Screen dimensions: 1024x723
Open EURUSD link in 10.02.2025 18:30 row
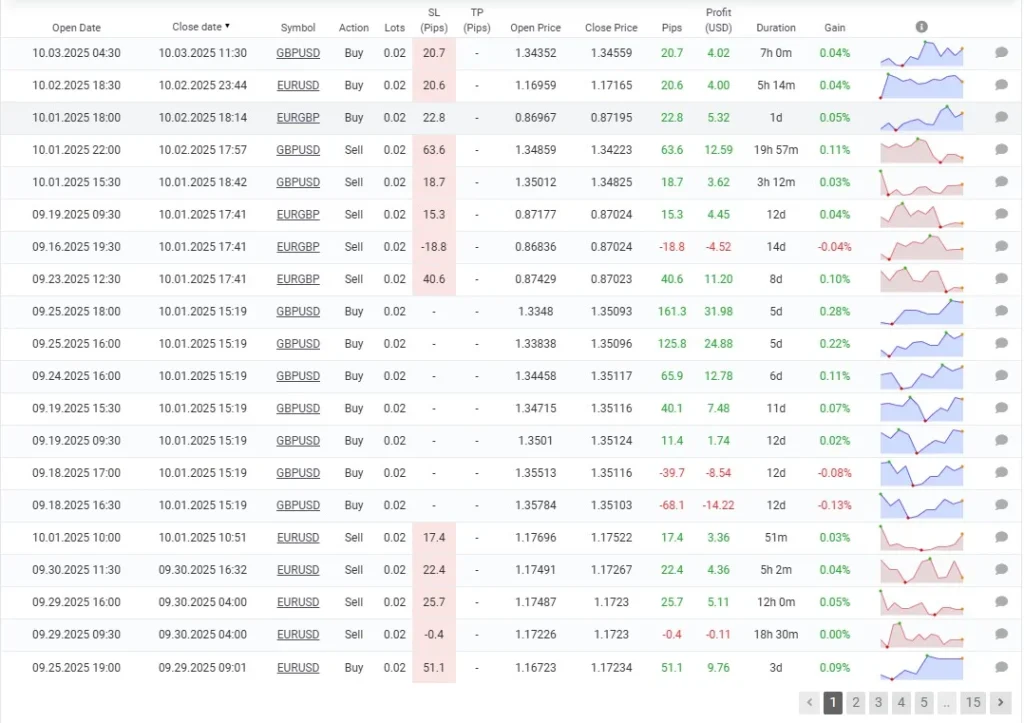click(298, 85)
